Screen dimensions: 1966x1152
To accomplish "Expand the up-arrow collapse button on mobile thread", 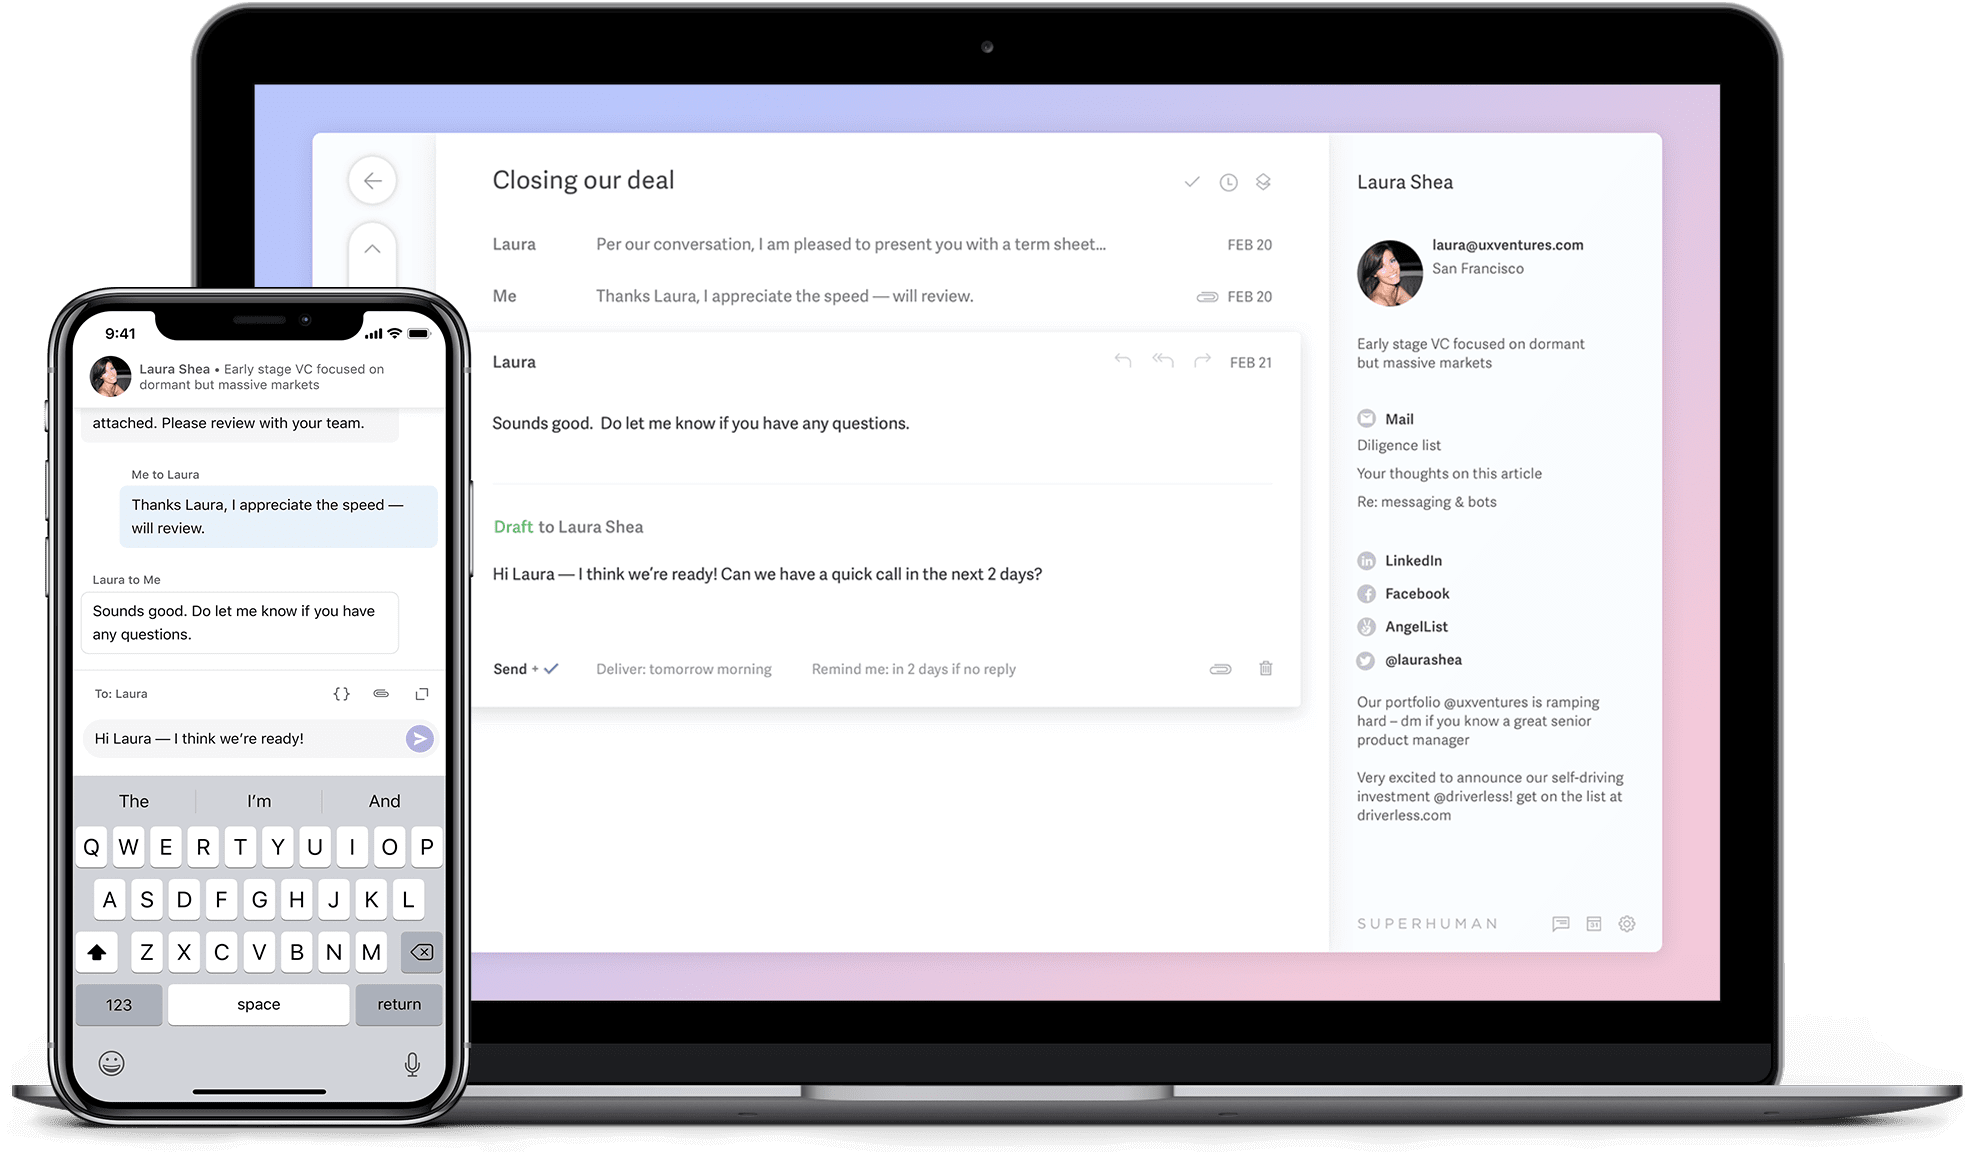I will pyautogui.click(x=373, y=250).
